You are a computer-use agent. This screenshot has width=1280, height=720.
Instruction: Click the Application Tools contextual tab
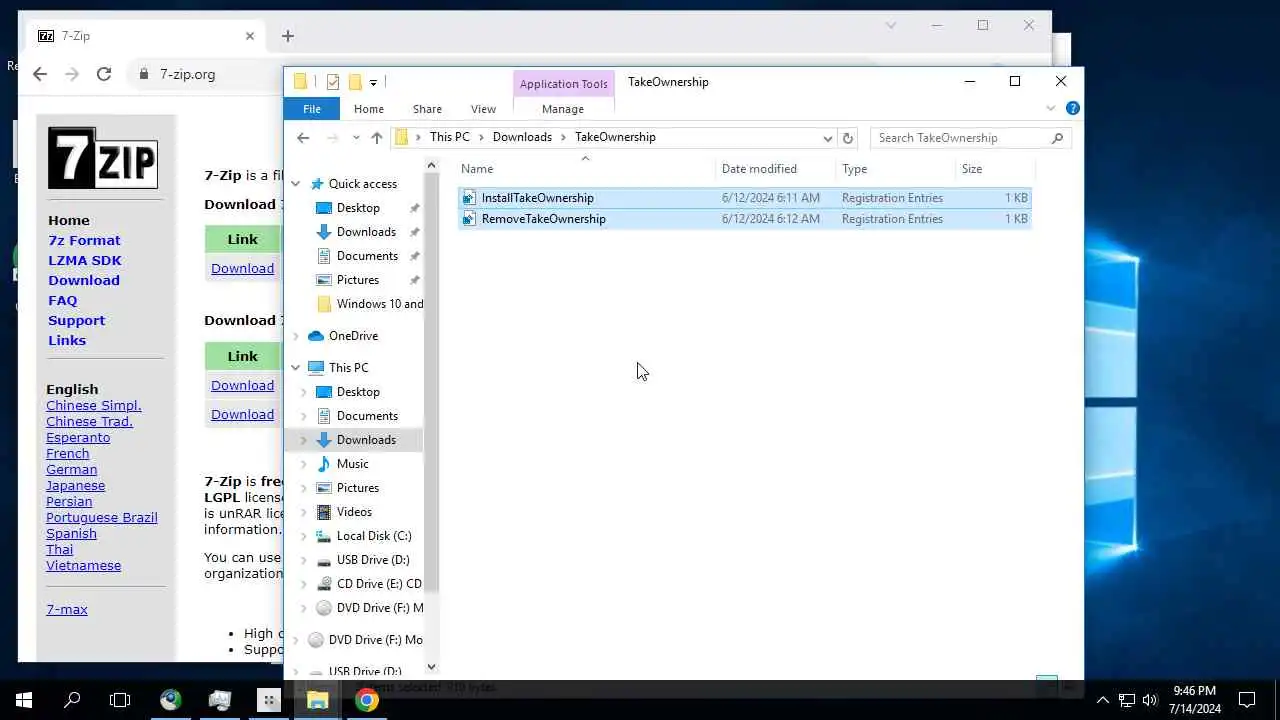563,84
